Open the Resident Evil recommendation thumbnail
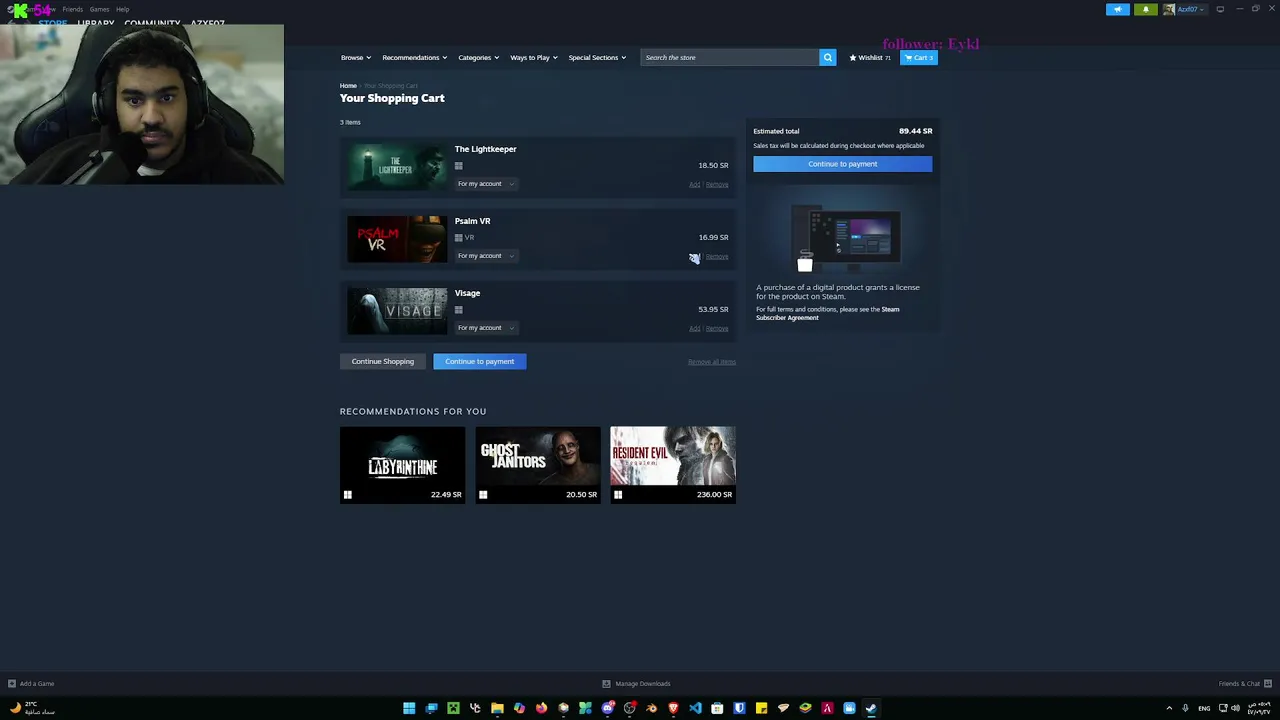Viewport: 1280px width, 720px height. (x=673, y=465)
